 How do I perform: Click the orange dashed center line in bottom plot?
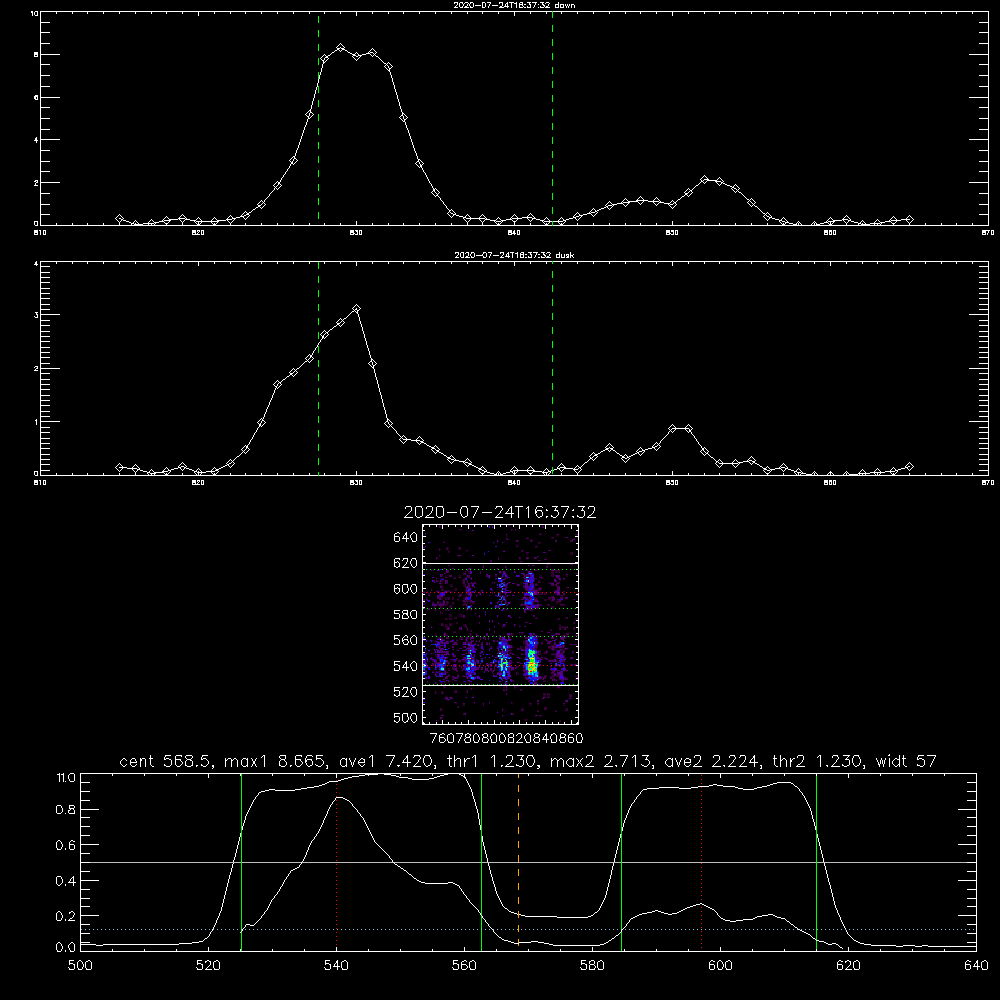(x=518, y=861)
